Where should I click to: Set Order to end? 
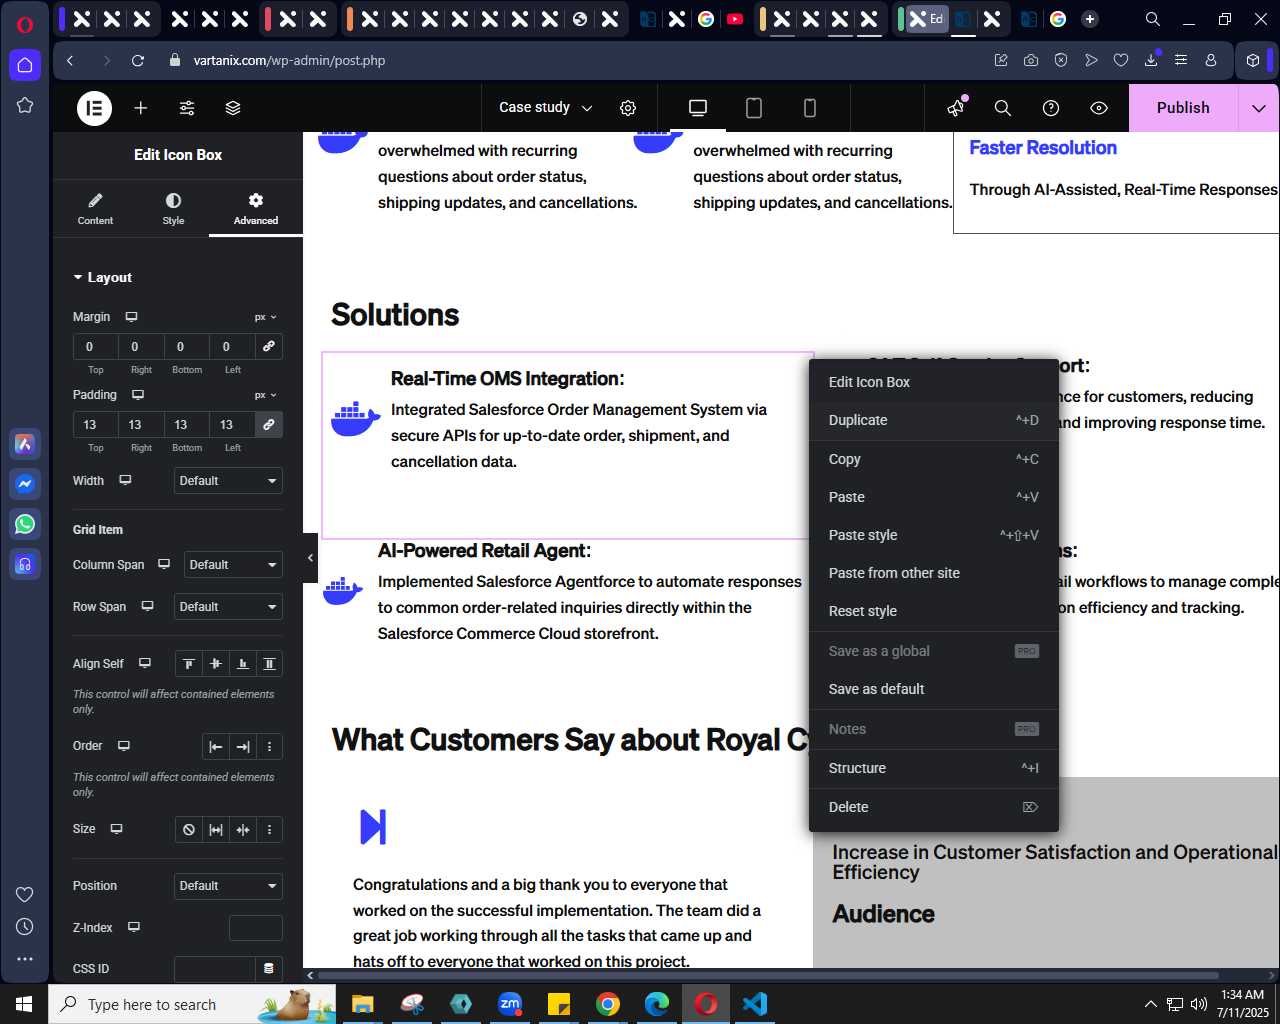pyautogui.click(x=242, y=747)
